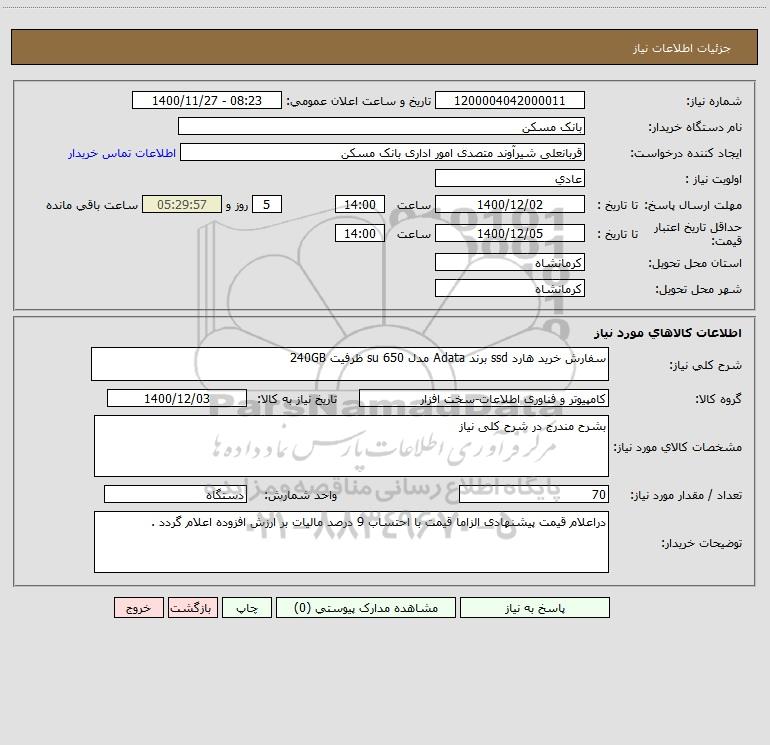Click the چاپ print button
The height and width of the screenshot is (745, 770).
point(247,607)
